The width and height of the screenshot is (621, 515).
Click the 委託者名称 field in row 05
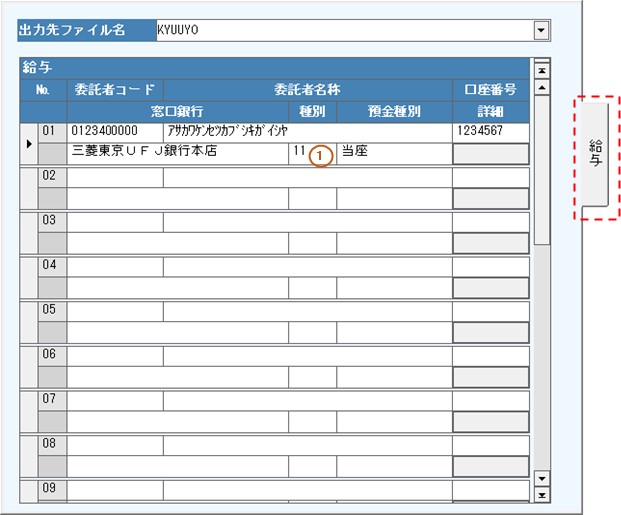(307, 310)
